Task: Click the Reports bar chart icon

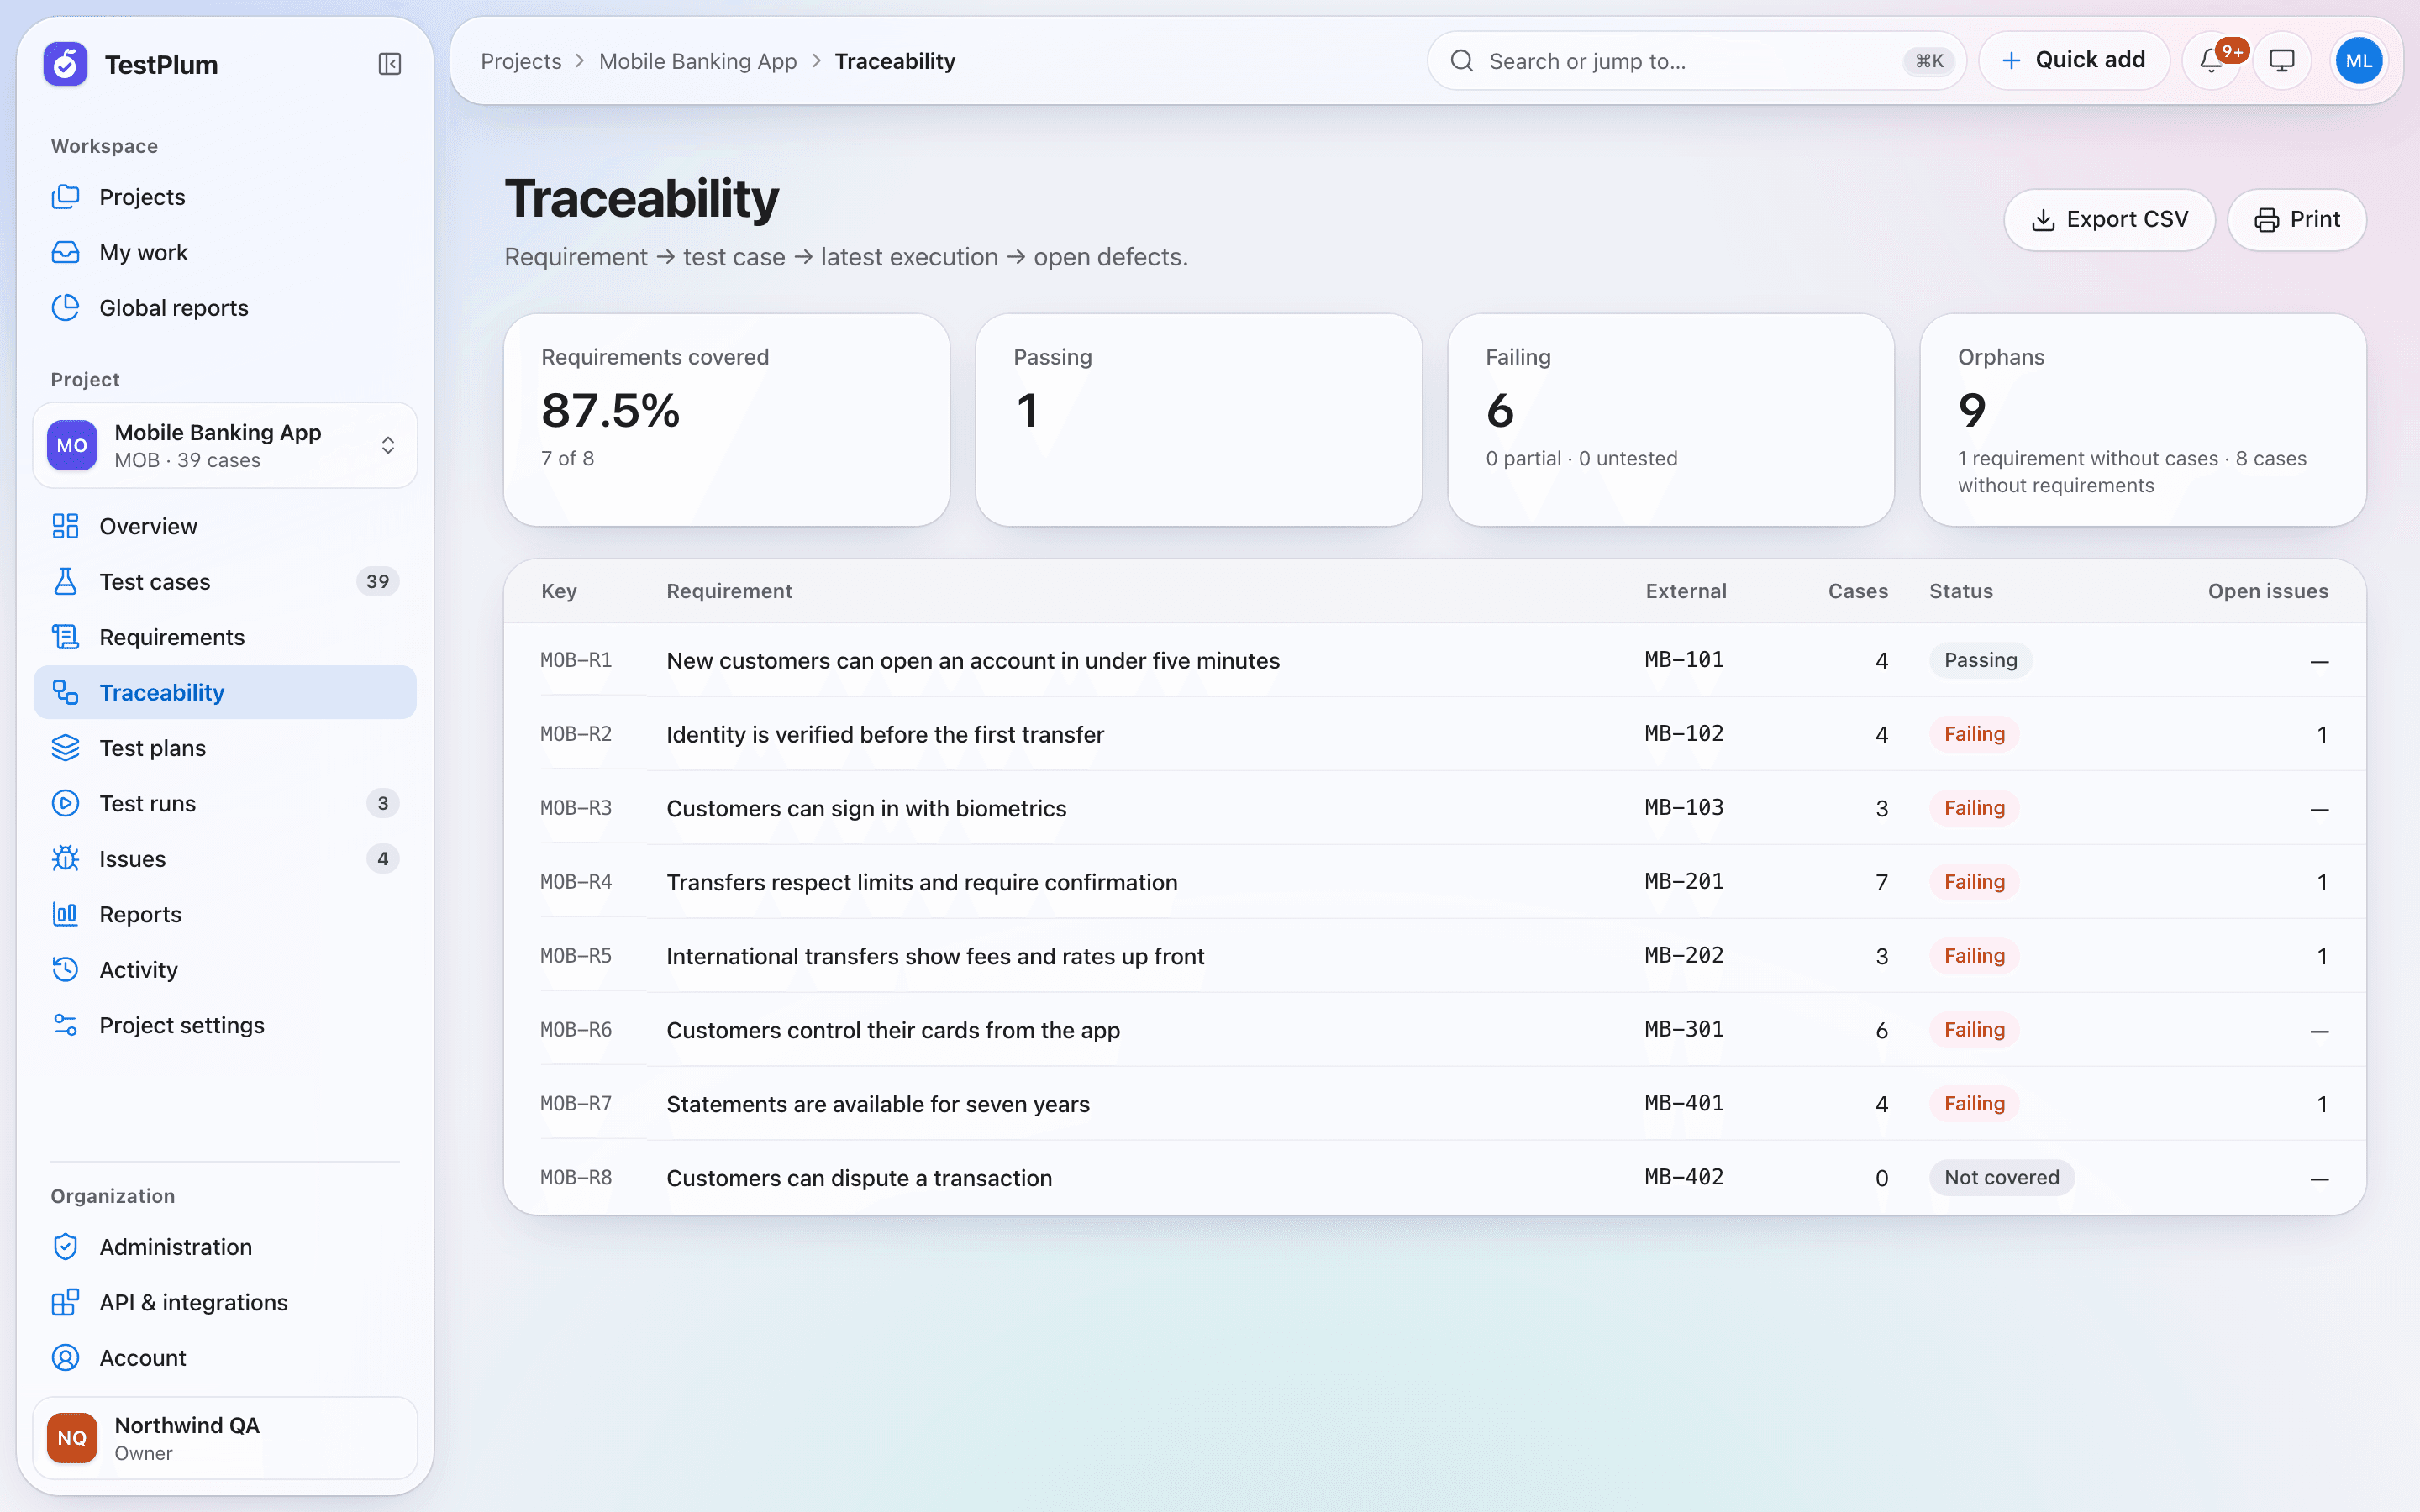Action: 66,914
